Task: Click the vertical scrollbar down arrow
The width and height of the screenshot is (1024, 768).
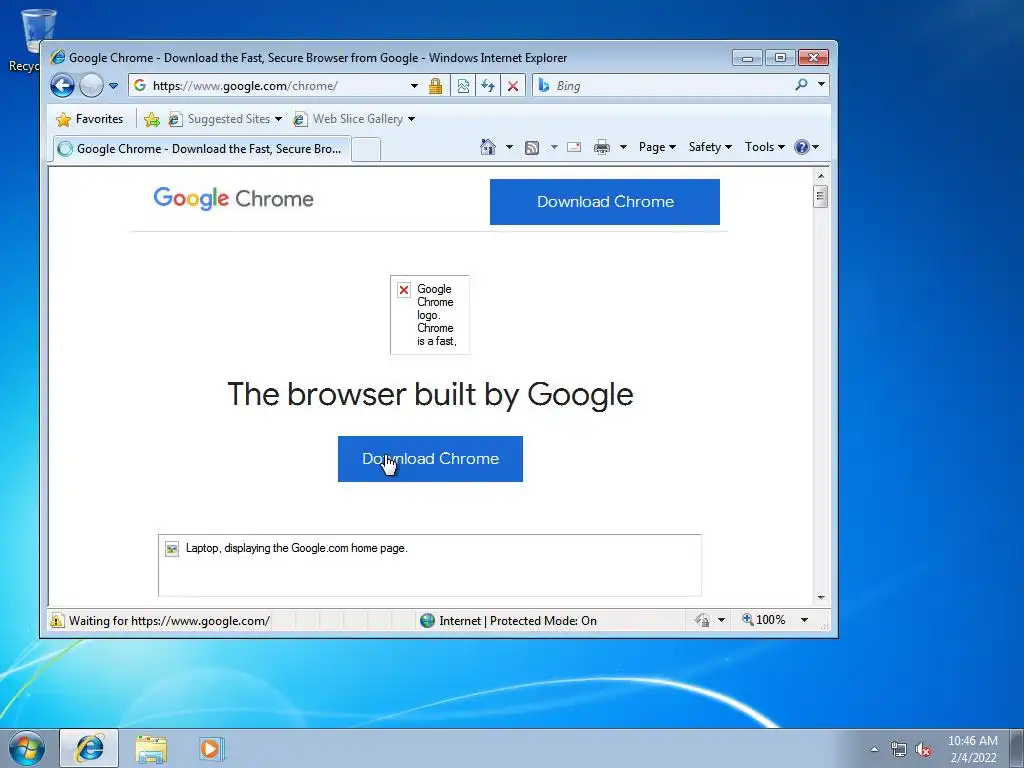Action: pyautogui.click(x=821, y=598)
